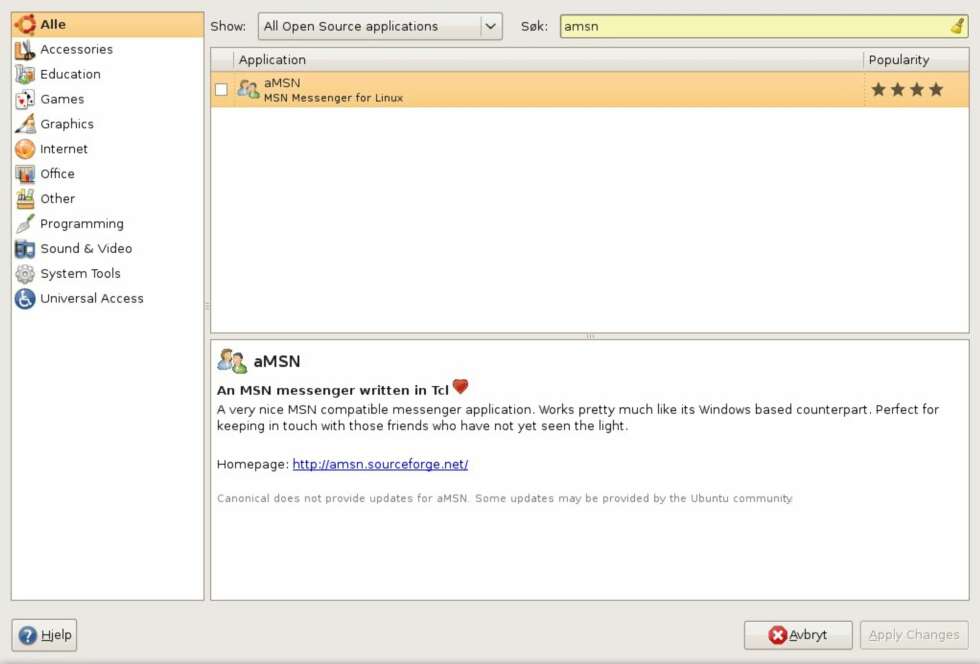Click the 'Søk:' label

[534, 26]
